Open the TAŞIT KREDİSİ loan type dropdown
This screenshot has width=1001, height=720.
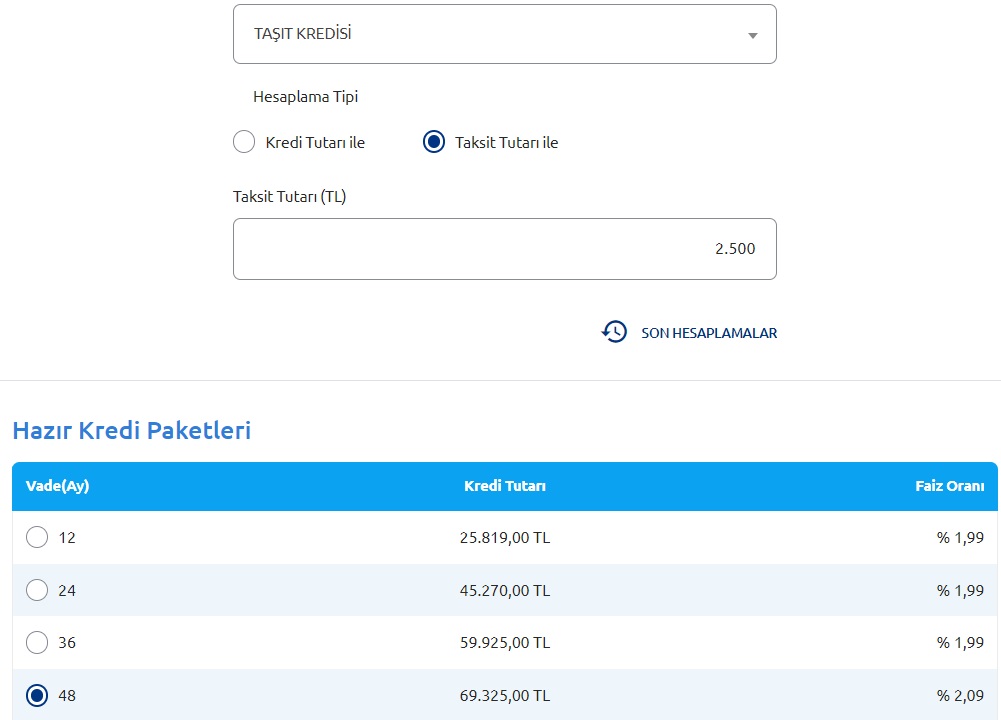[504, 34]
